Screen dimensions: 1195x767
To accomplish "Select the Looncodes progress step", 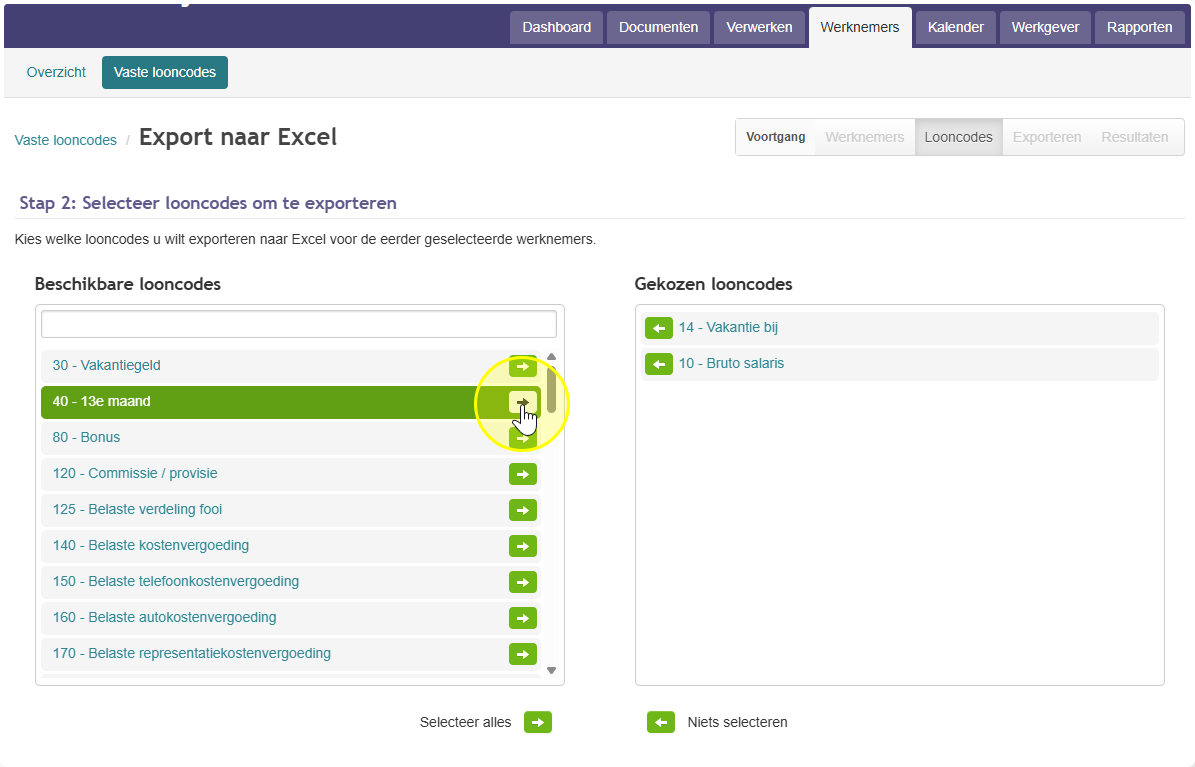I will click(959, 137).
